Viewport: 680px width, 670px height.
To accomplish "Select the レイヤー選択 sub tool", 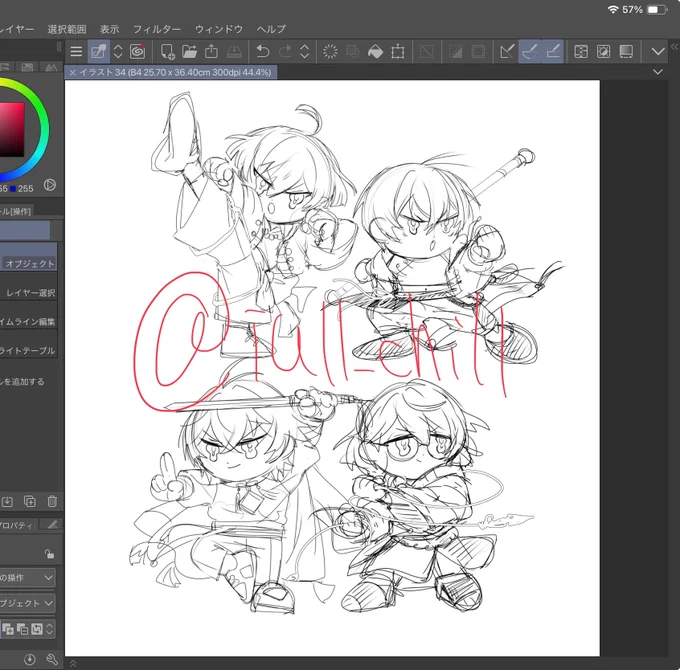I will click(x=29, y=286).
